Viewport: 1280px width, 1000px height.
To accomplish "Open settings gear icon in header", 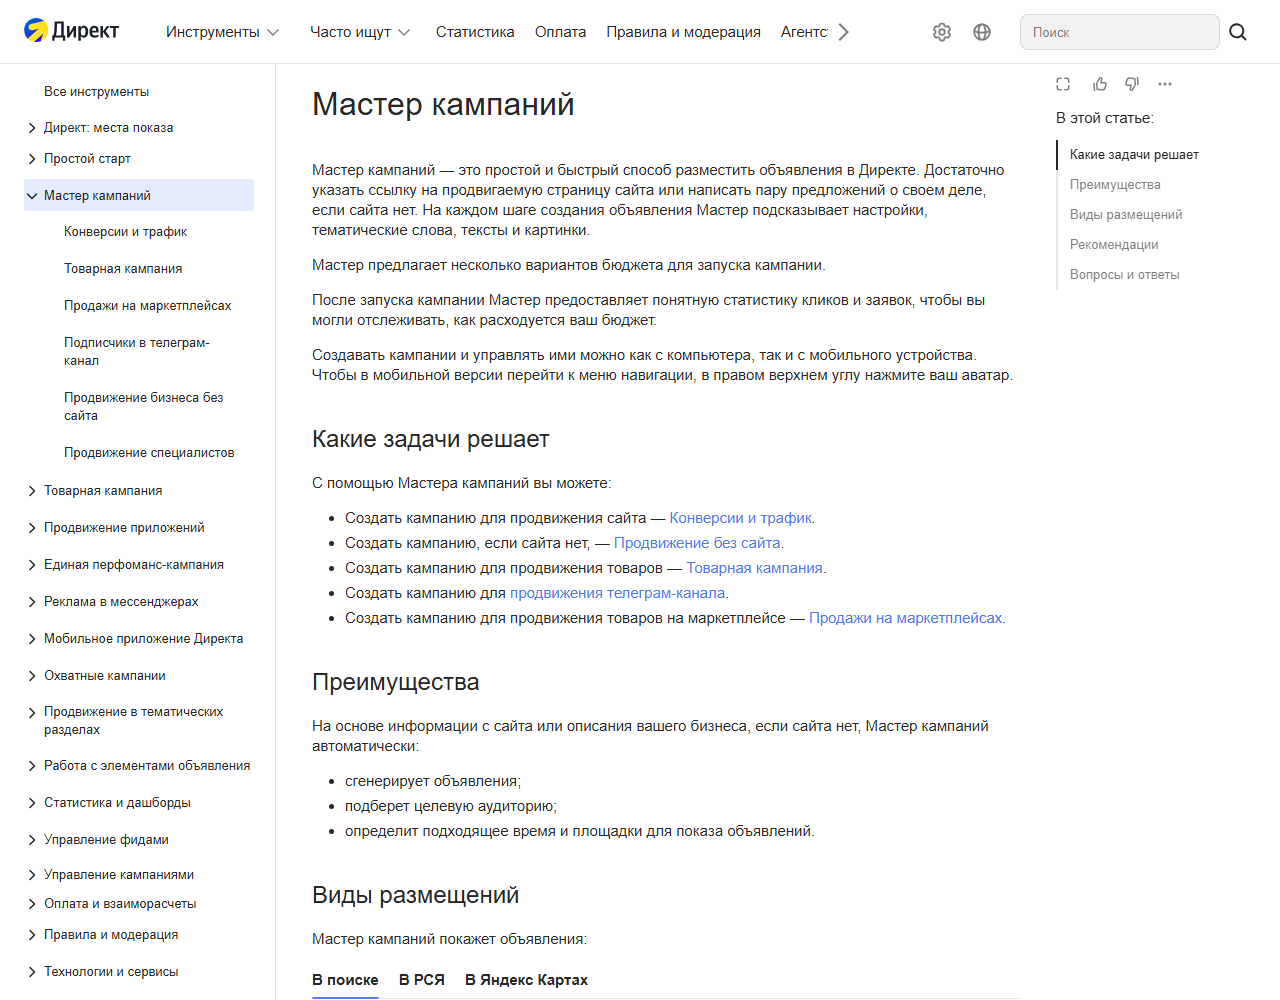I will [x=942, y=32].
